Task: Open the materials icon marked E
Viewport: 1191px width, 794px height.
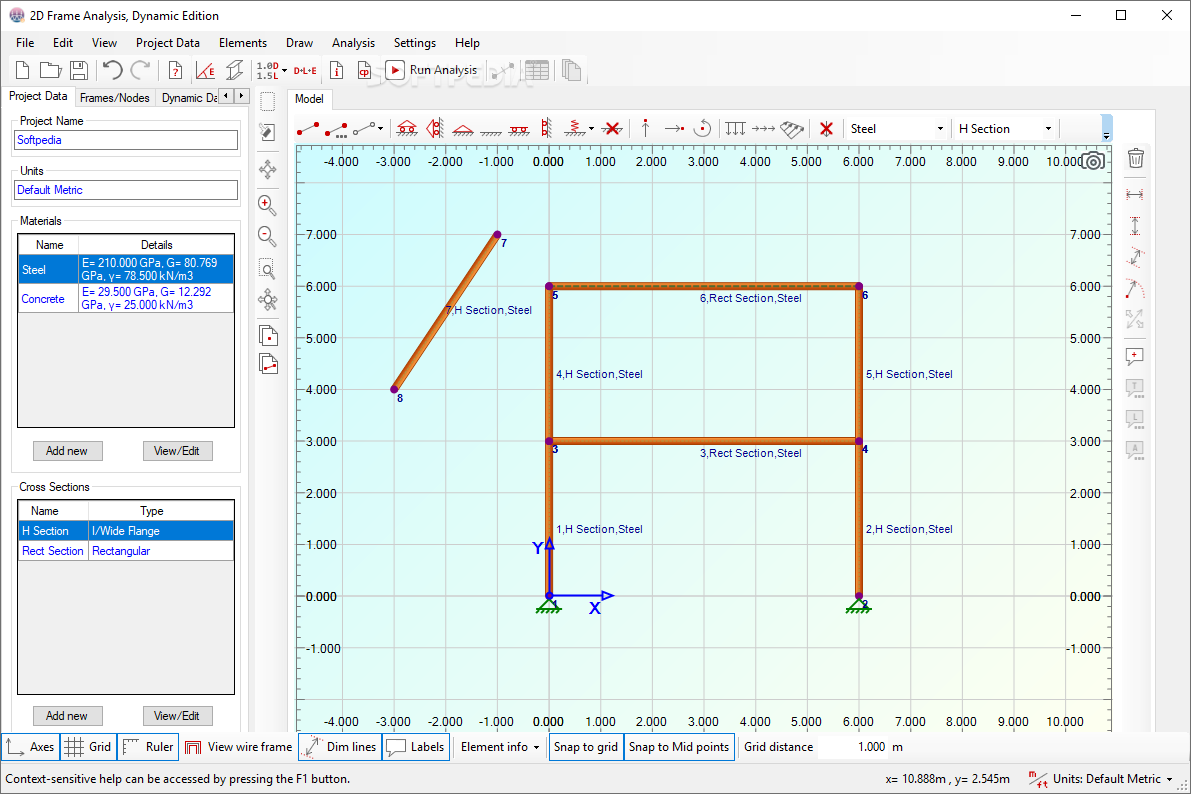Action: (x=205, y=70)
